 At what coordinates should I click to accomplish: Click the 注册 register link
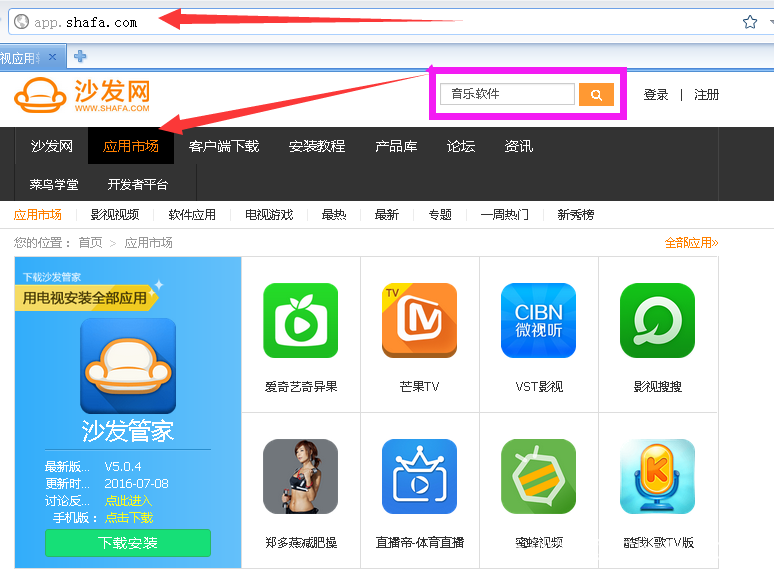click(706, 94)
